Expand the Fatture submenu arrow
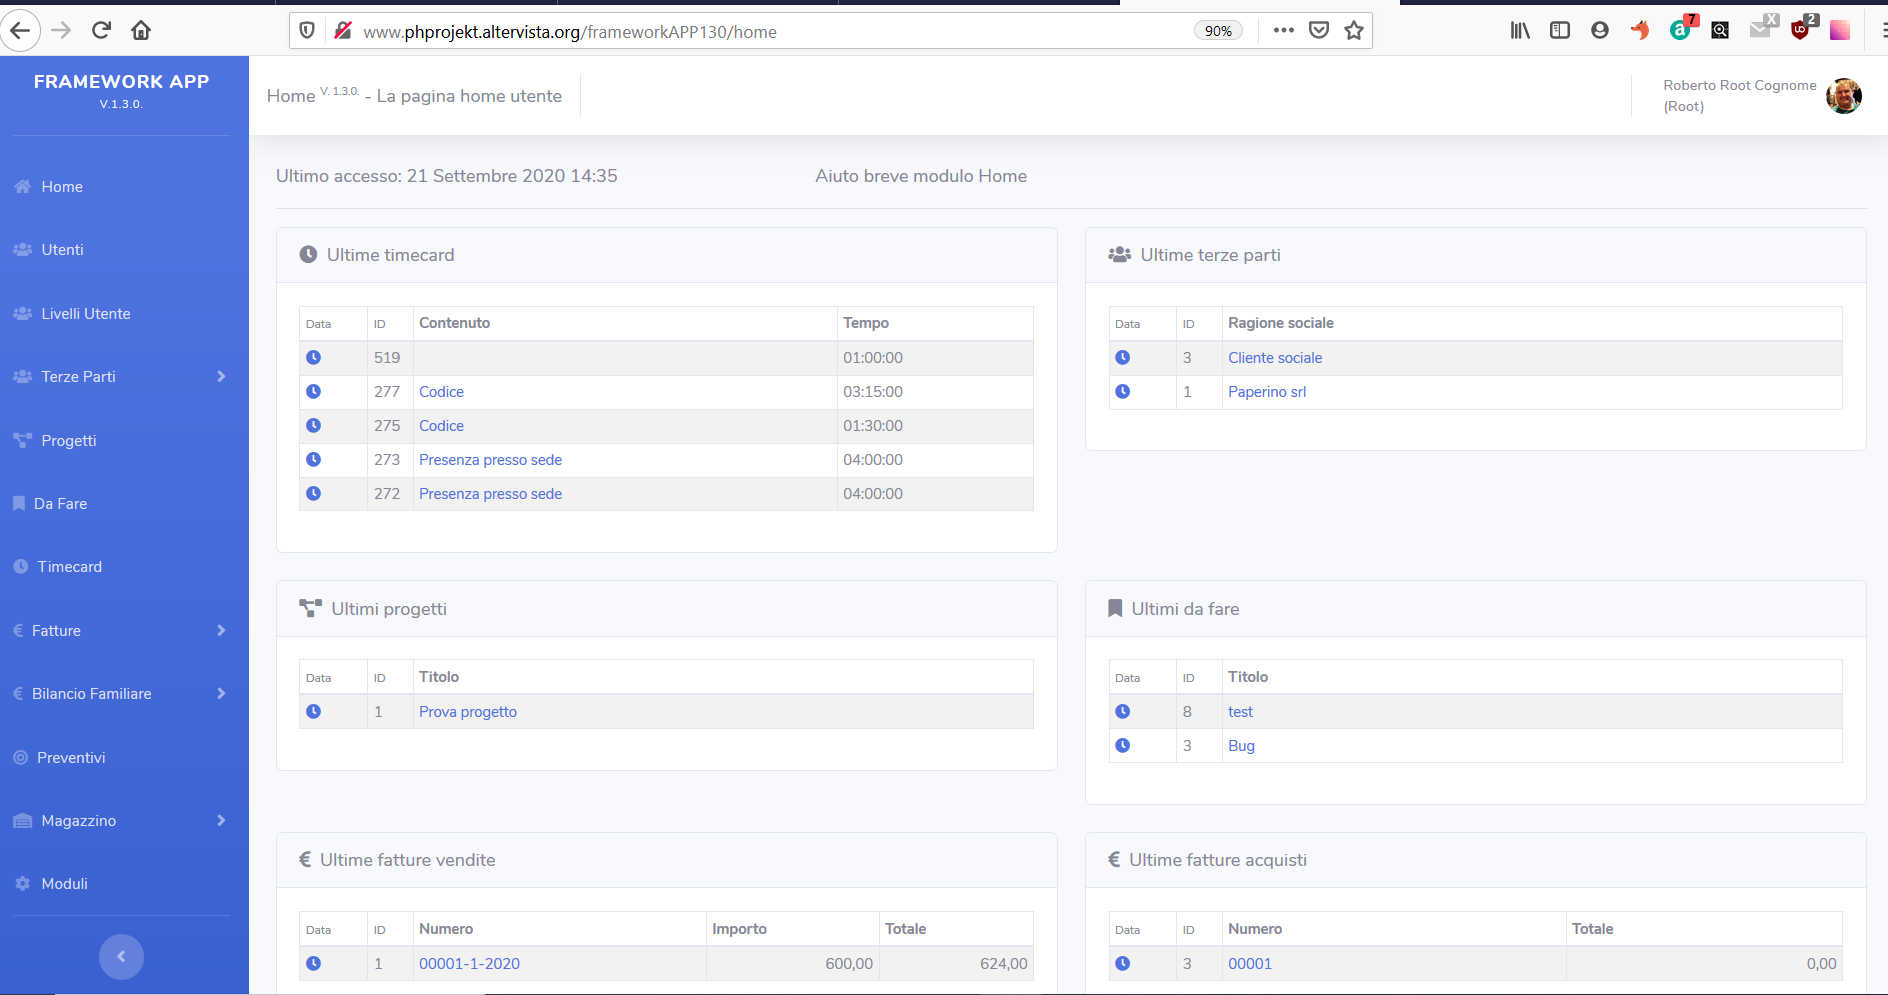Image resolution: width=1888 pixels, height=995 pixels. (x=221, y=631)
